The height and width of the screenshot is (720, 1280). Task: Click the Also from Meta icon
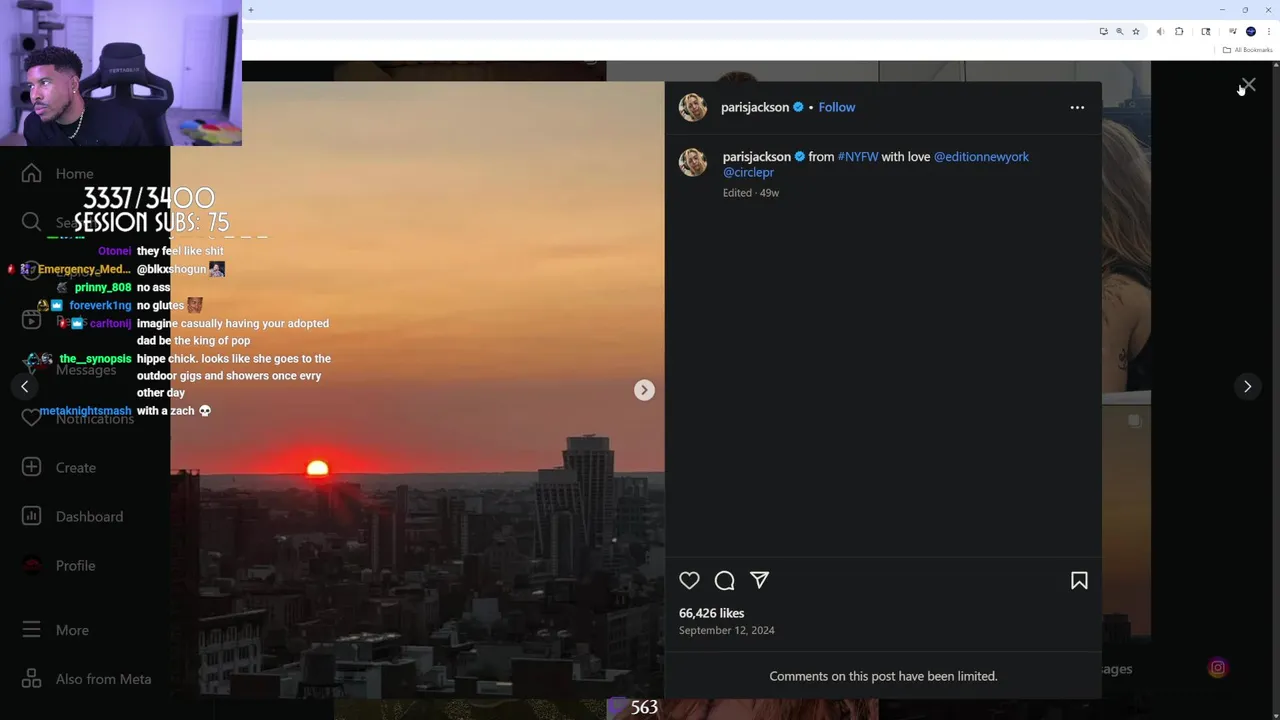click(31, 679)
